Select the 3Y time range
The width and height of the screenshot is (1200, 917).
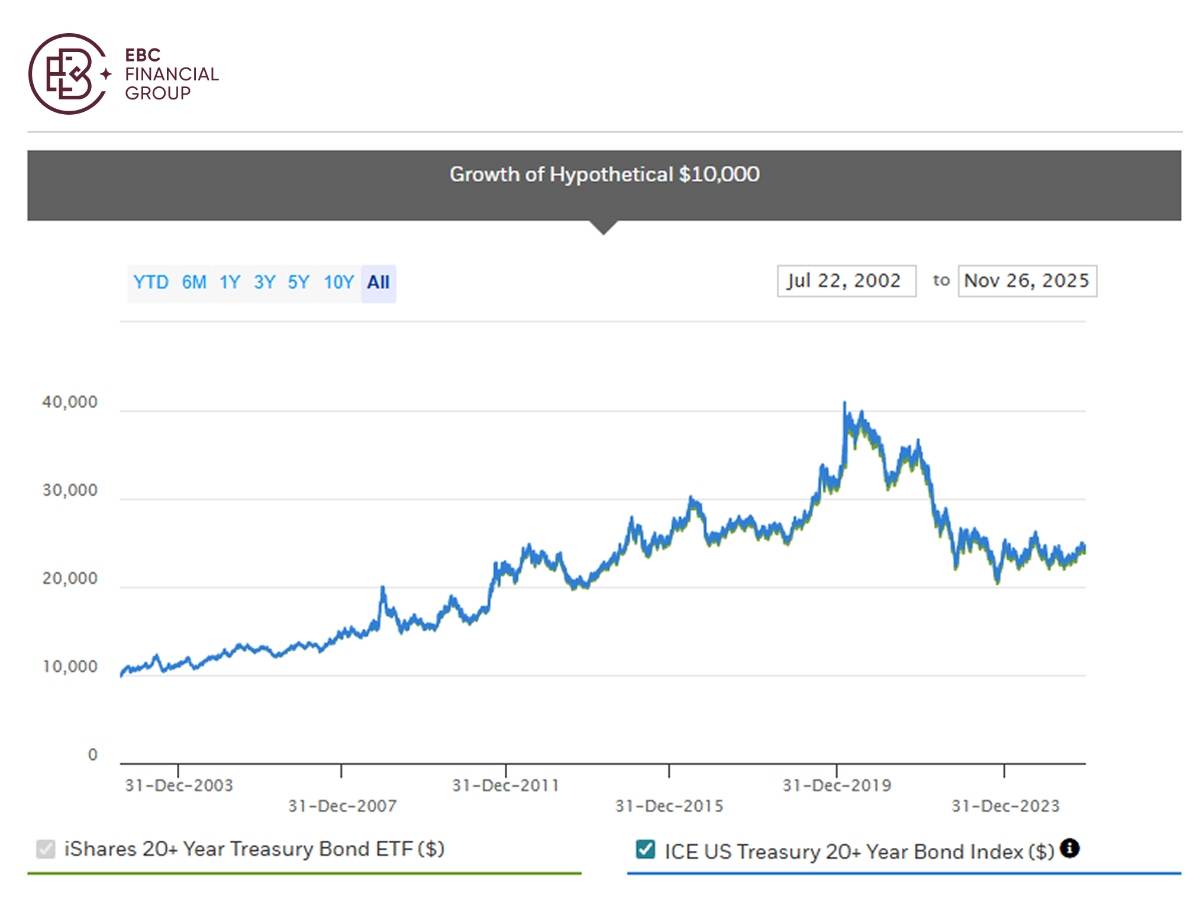point(264,283)
